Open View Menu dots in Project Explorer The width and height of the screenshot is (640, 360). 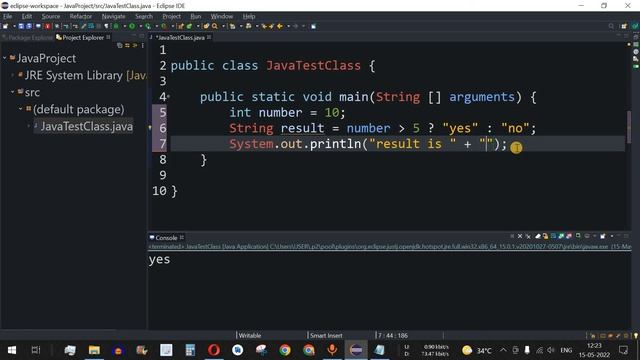tap(142, 45)
